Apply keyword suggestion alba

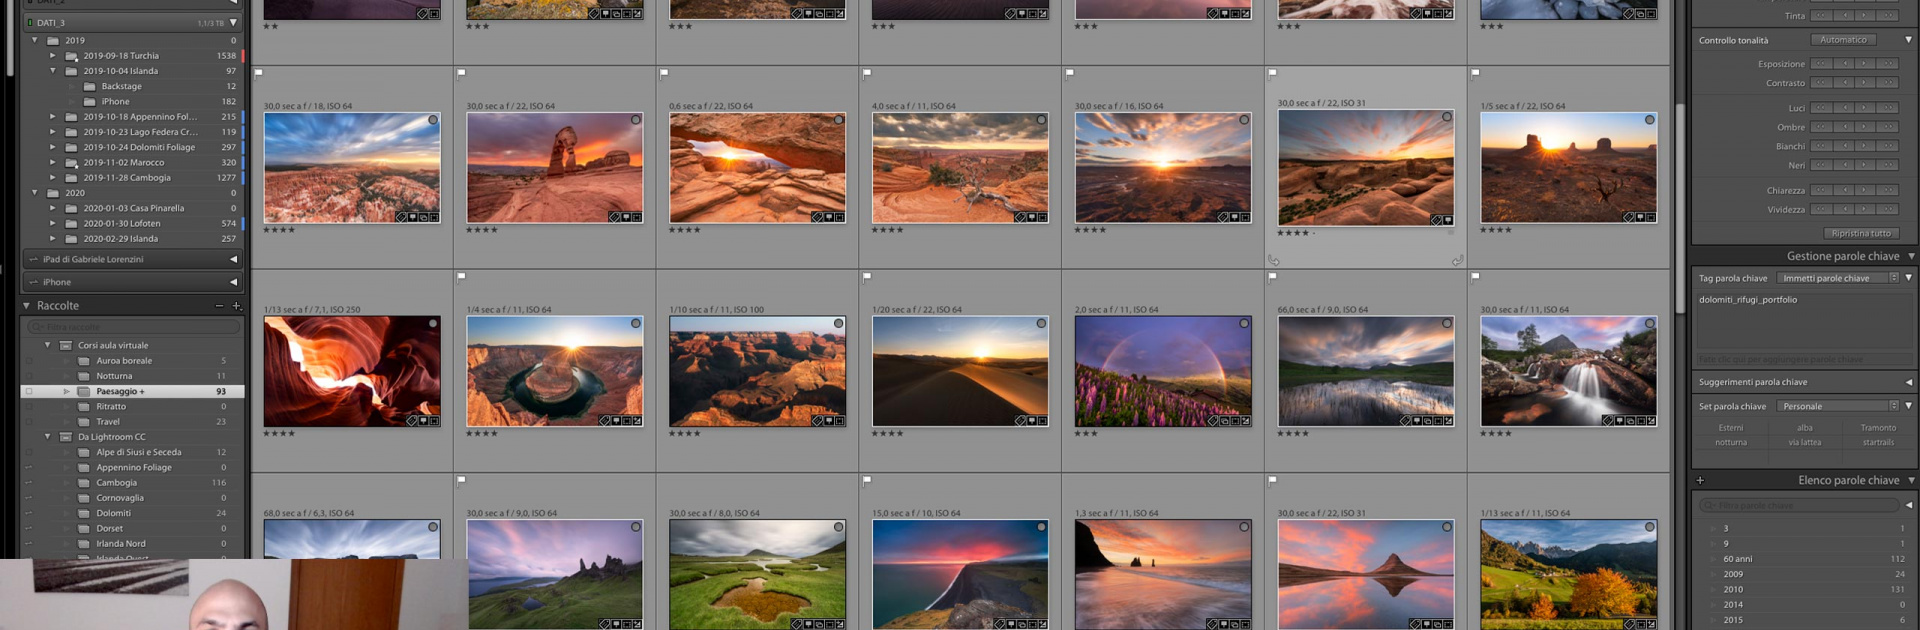pos(1804,428)
